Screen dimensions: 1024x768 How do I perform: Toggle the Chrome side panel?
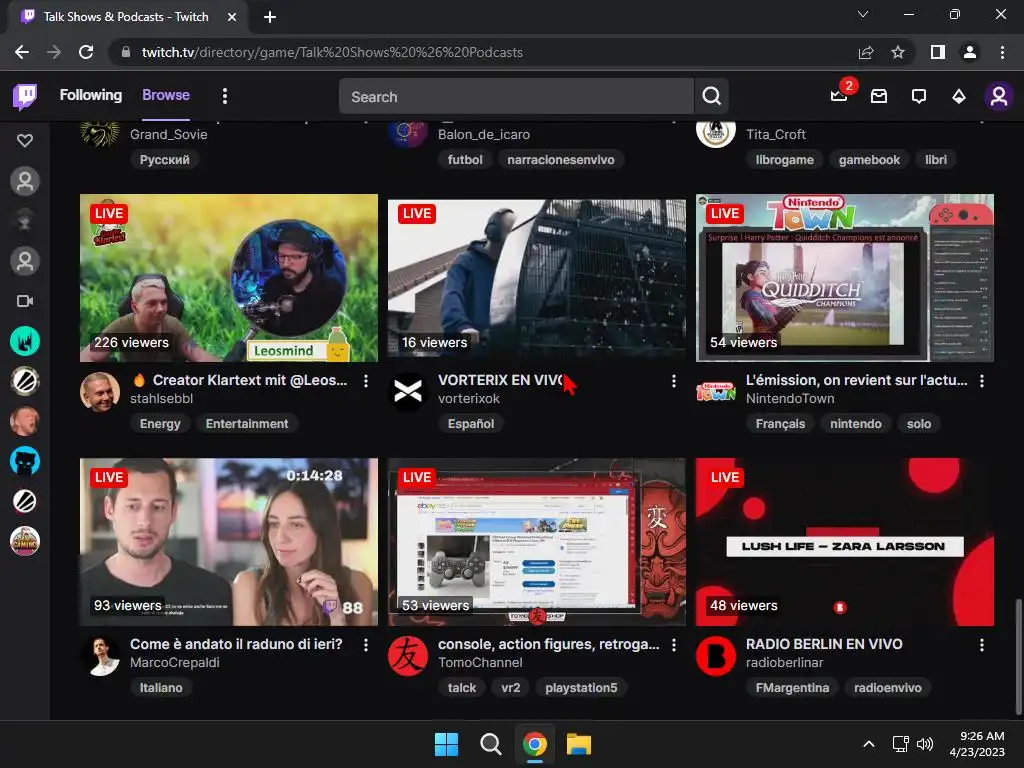pos(938,52)
